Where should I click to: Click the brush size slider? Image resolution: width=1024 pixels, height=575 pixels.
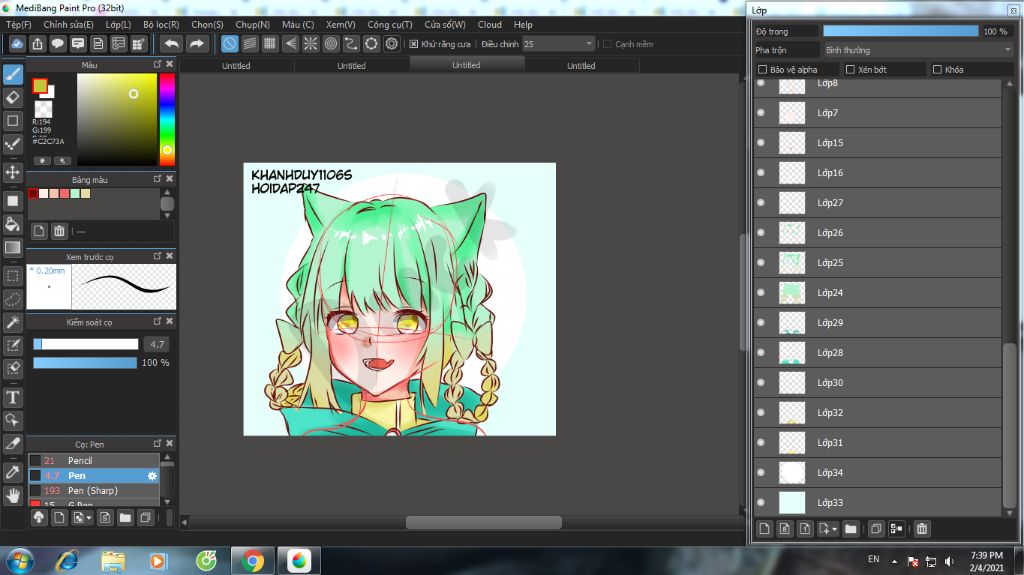pyautogui.click(x=86, y=344)
